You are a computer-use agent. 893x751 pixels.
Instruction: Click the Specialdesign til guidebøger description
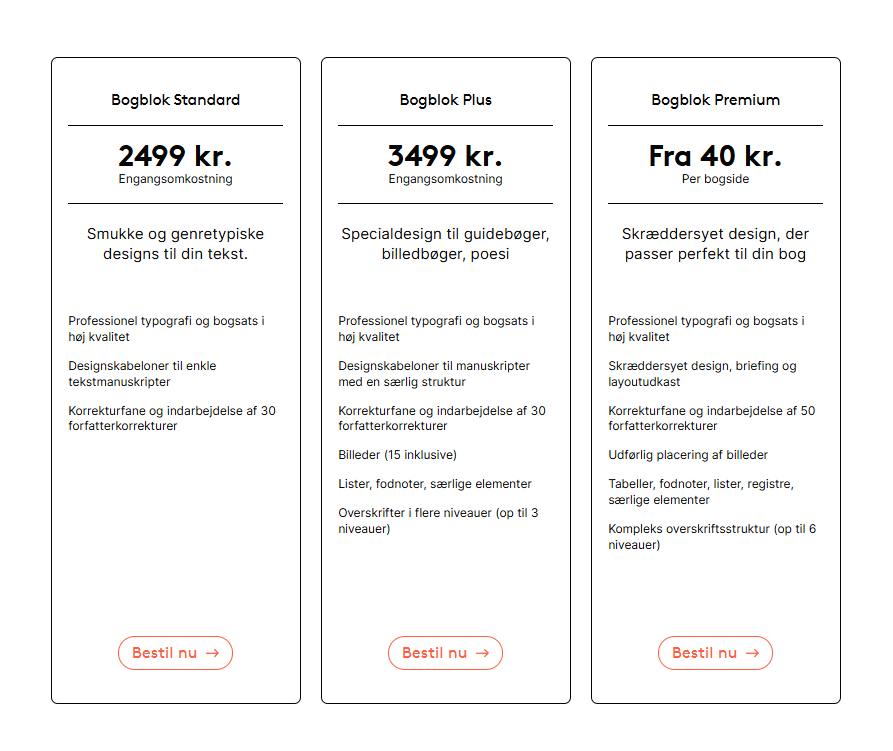[x=445, y=244]
